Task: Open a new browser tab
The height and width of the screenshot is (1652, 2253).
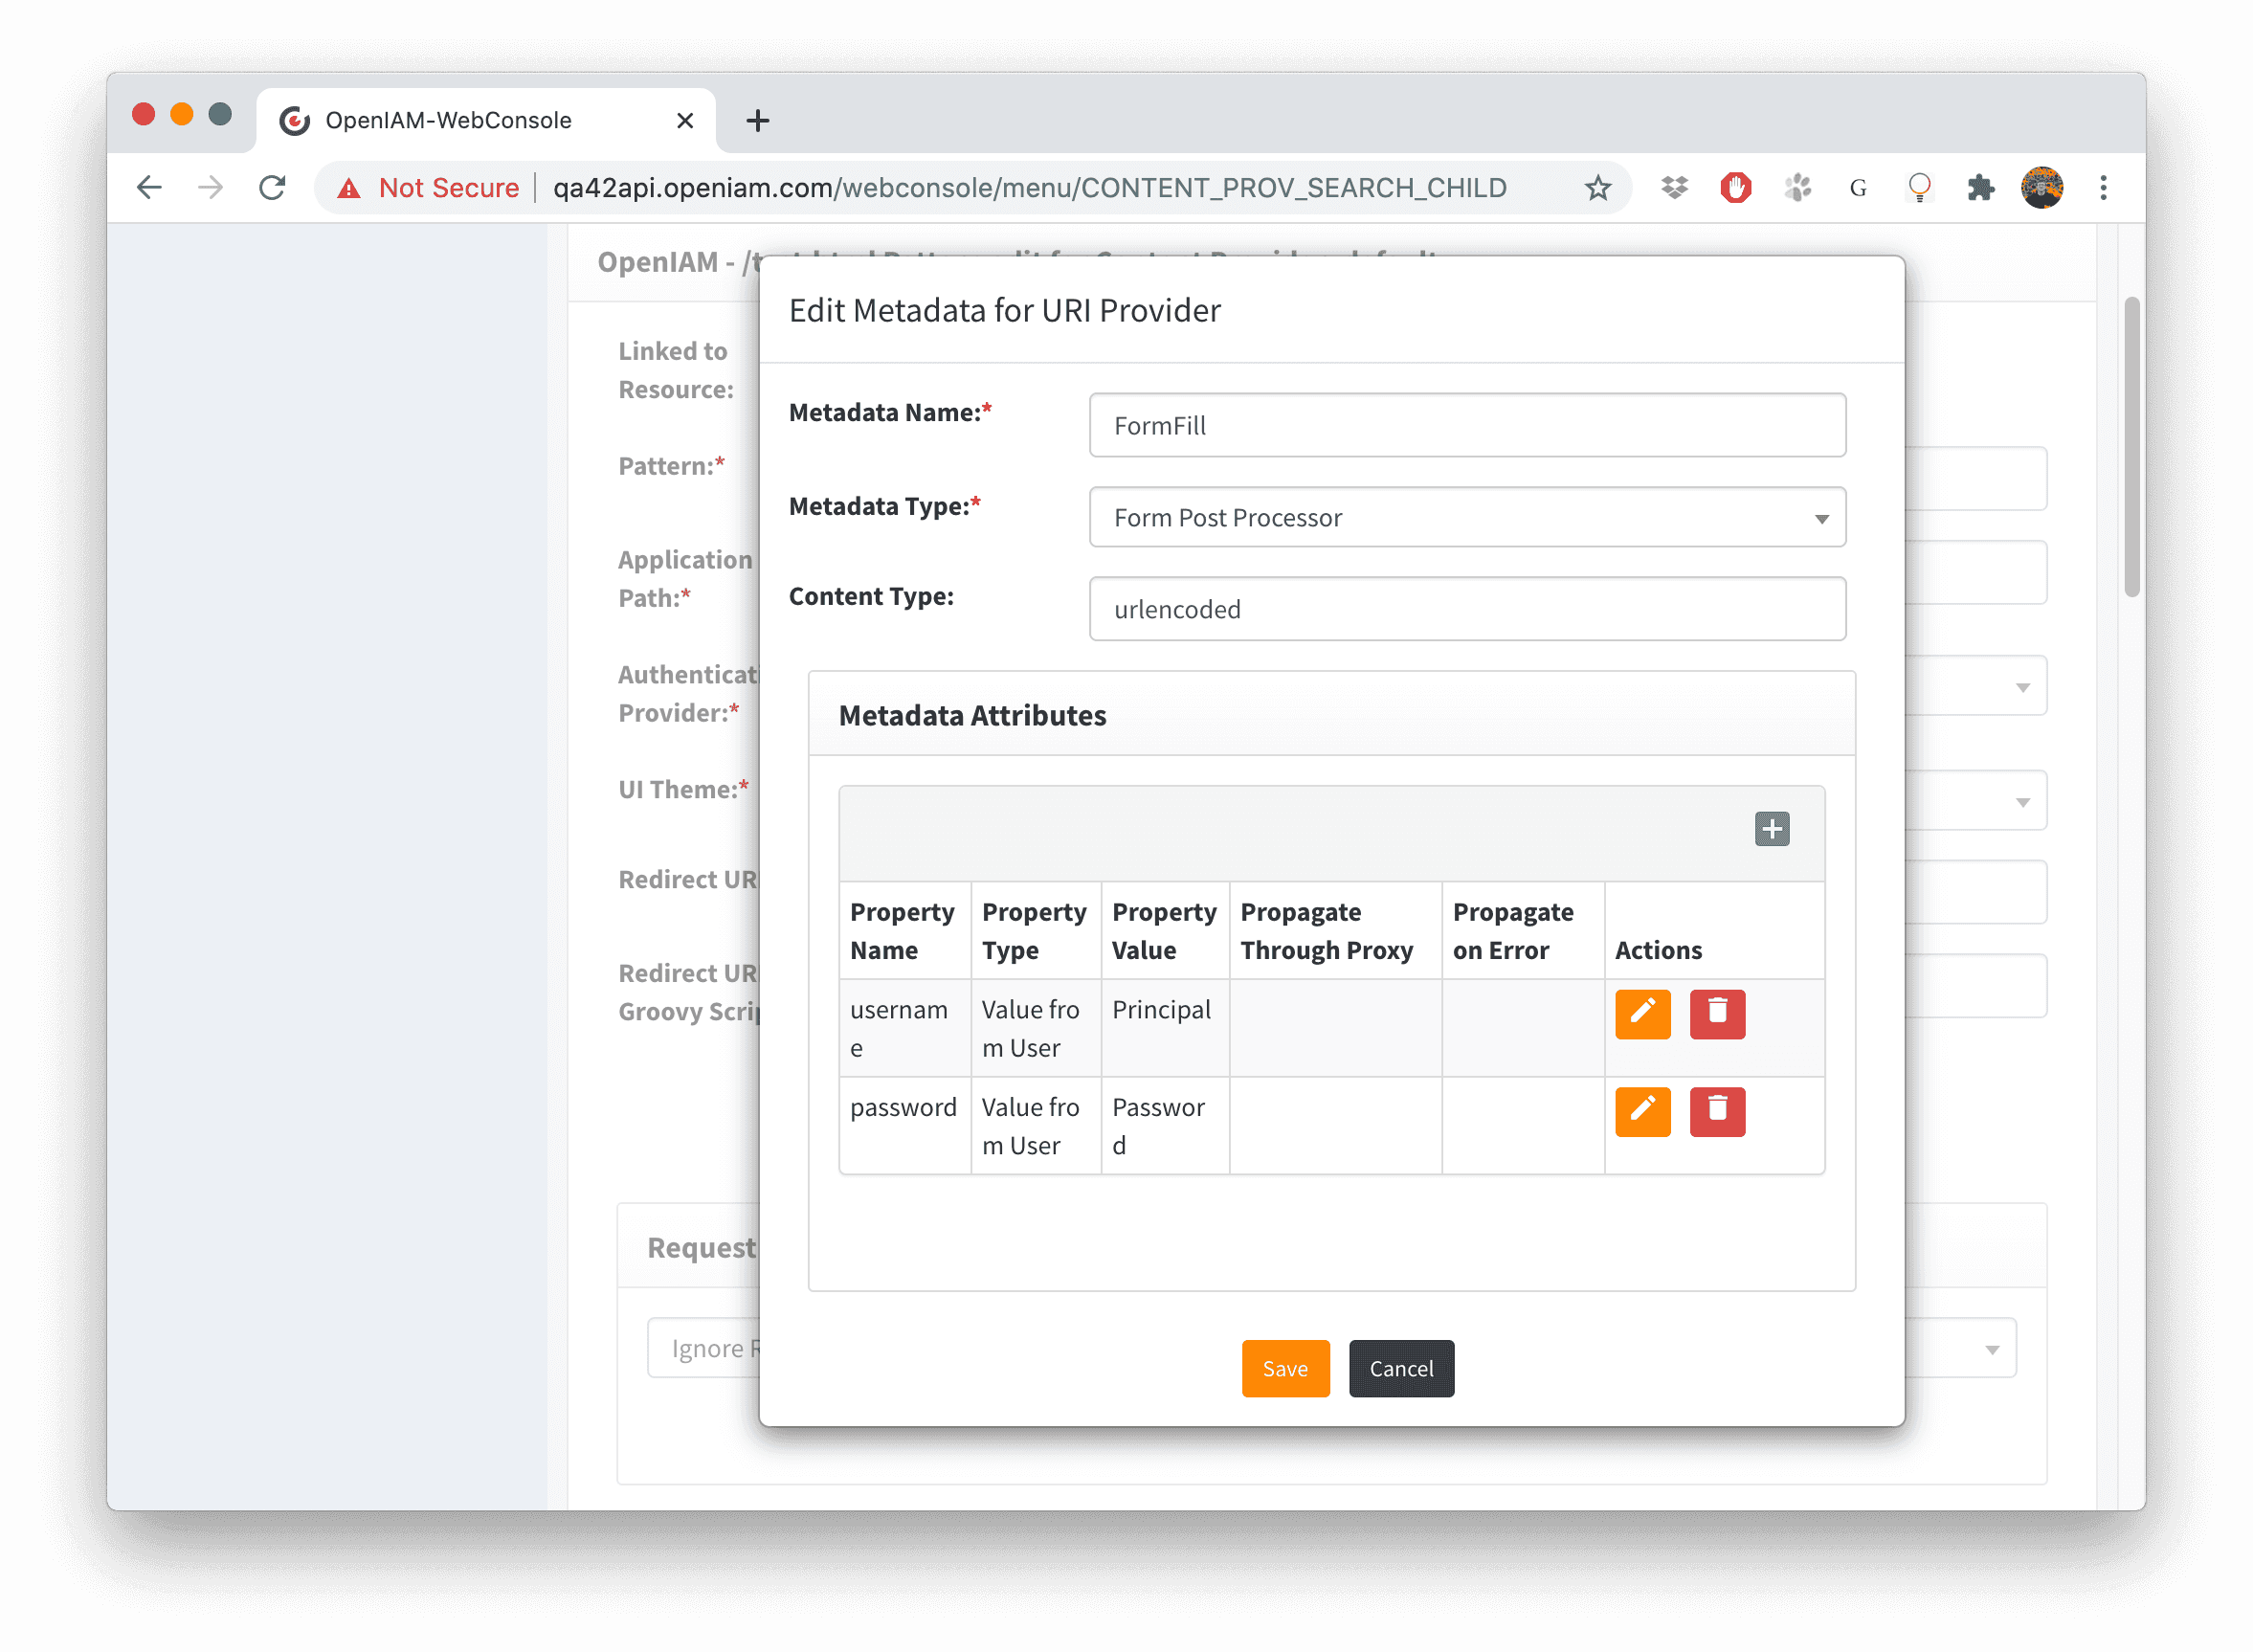Action: point(757,121)
